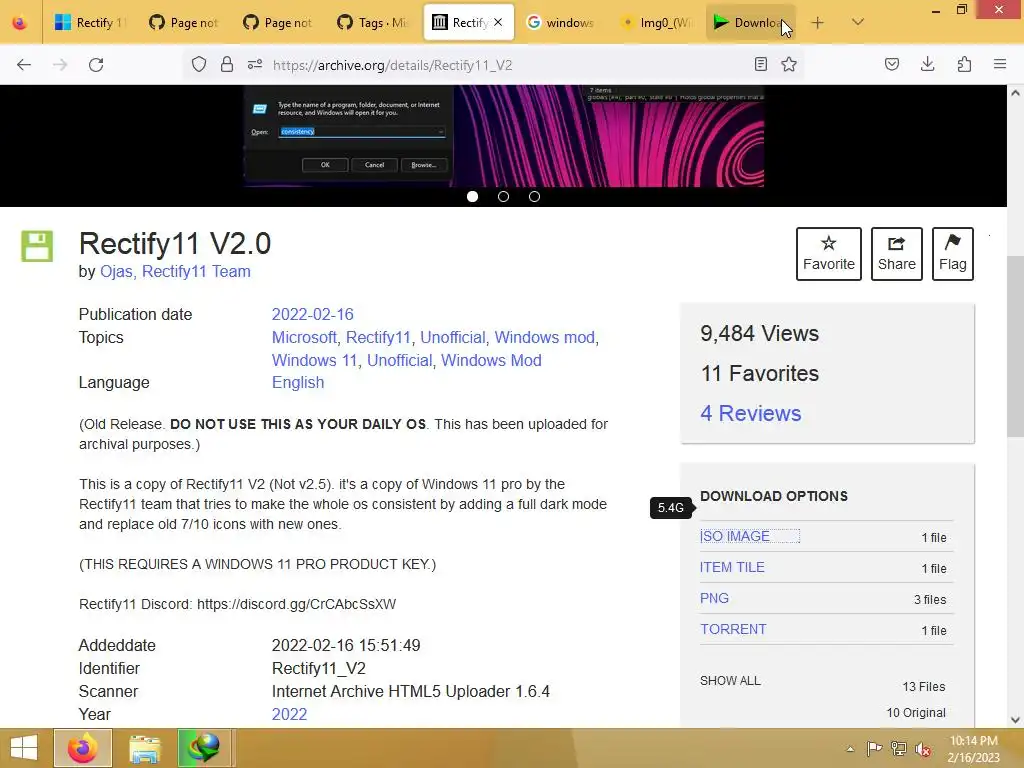
Task: Click the 11 Favorites text
Action: (x=760, y=374)
